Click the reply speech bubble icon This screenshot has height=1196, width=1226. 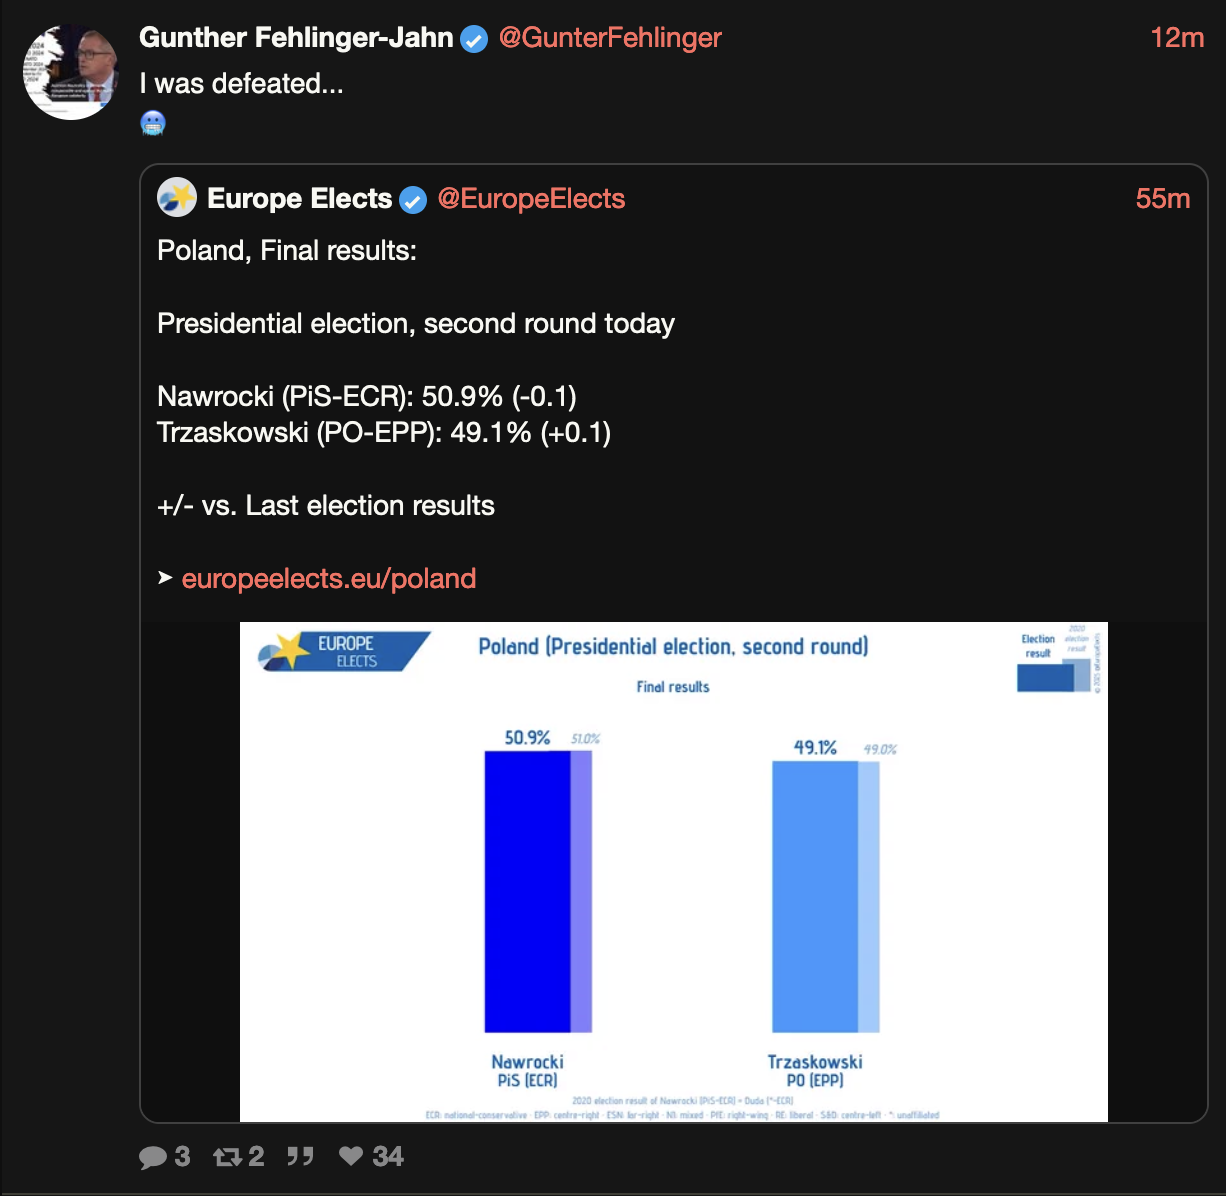coord(153,1157)
